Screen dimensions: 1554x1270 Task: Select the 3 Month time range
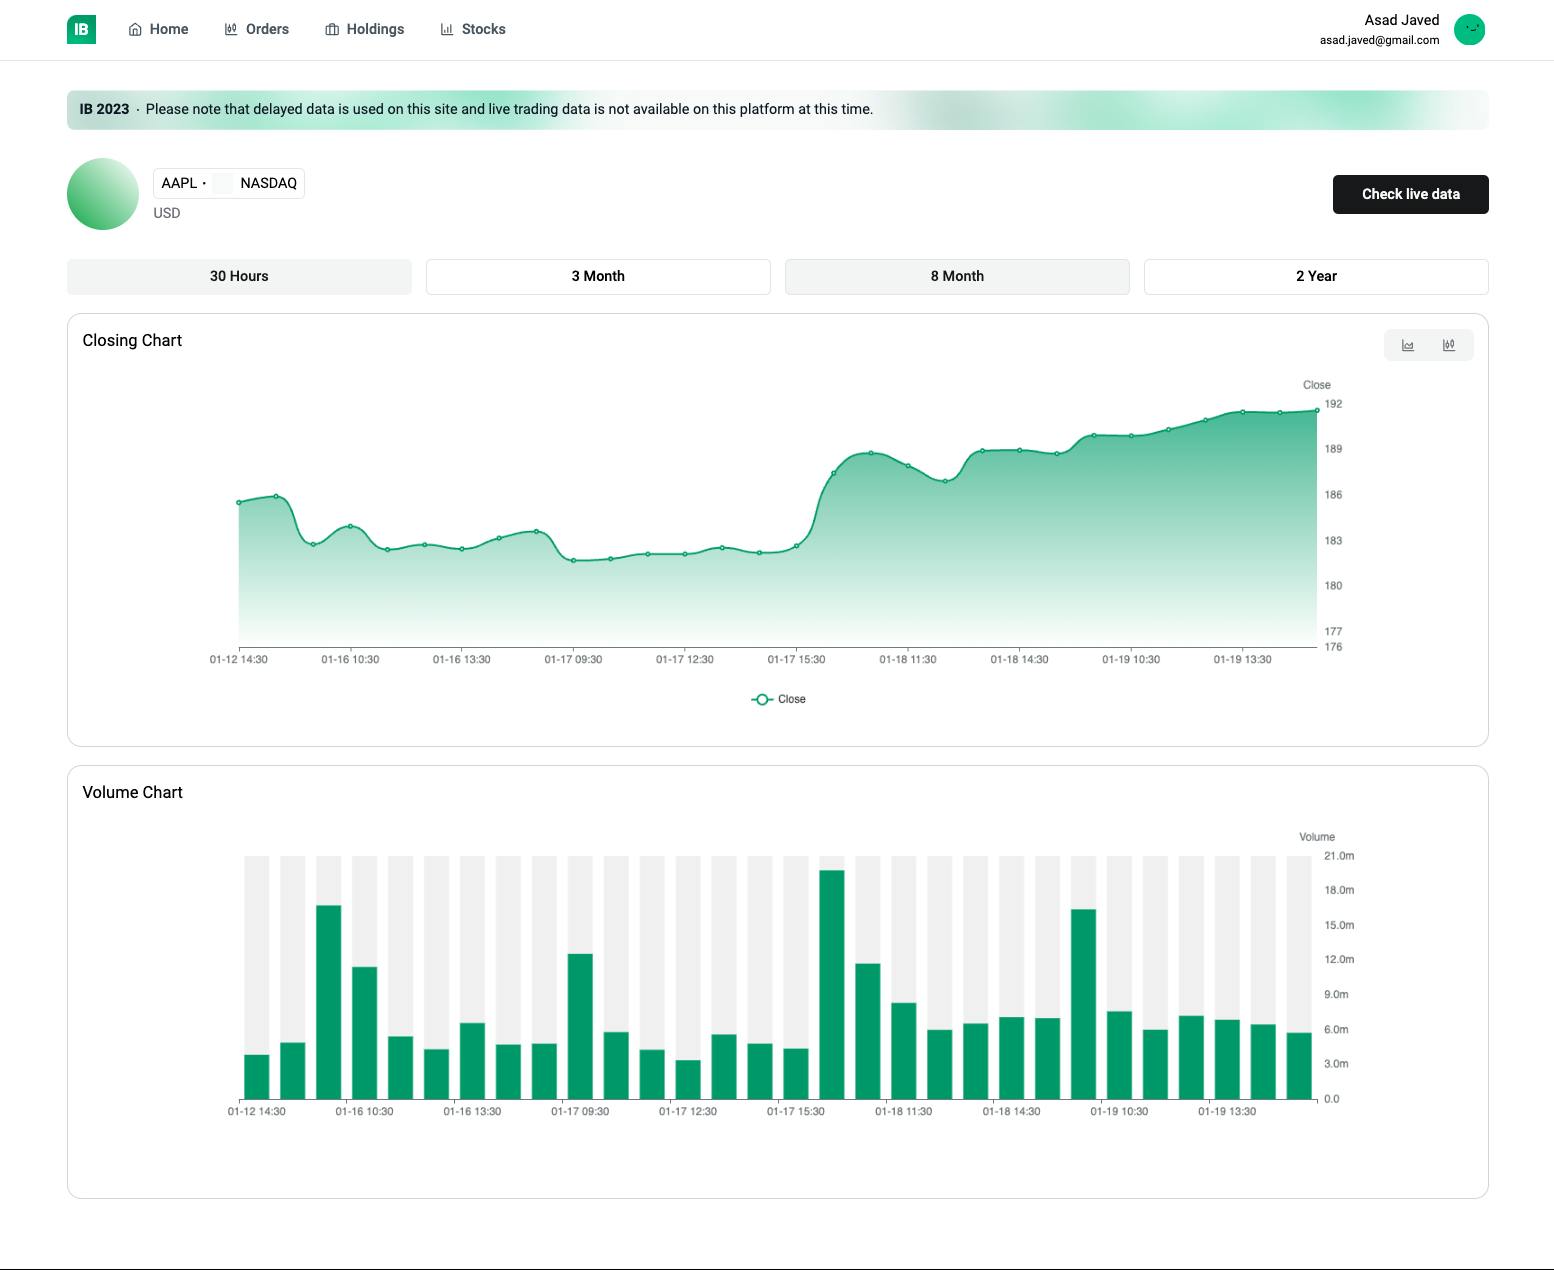(x=598, y=277)
